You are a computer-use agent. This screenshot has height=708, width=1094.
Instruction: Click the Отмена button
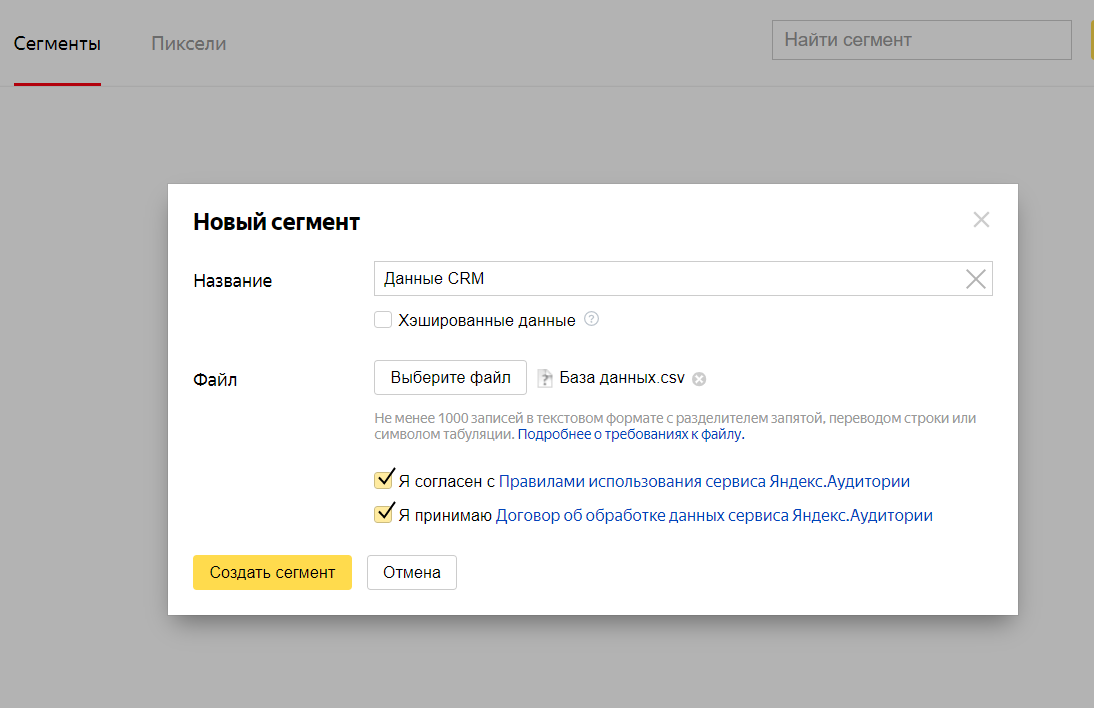[411, 573]
